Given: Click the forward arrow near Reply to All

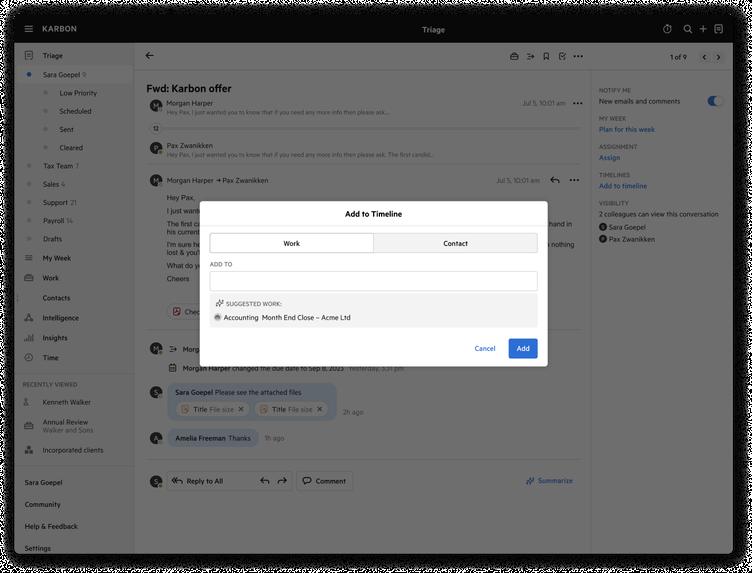Looking at the screenshot, I should click(282, 480).
